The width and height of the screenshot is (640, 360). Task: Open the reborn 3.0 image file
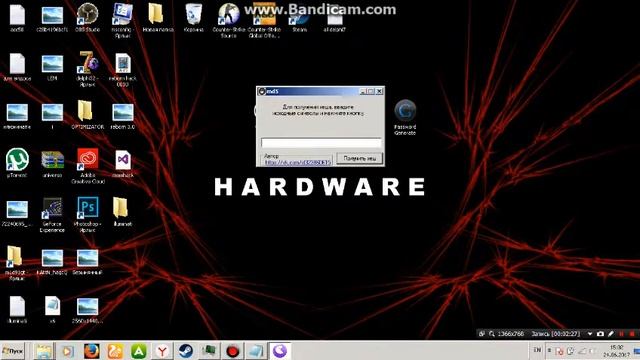(122, 116)
